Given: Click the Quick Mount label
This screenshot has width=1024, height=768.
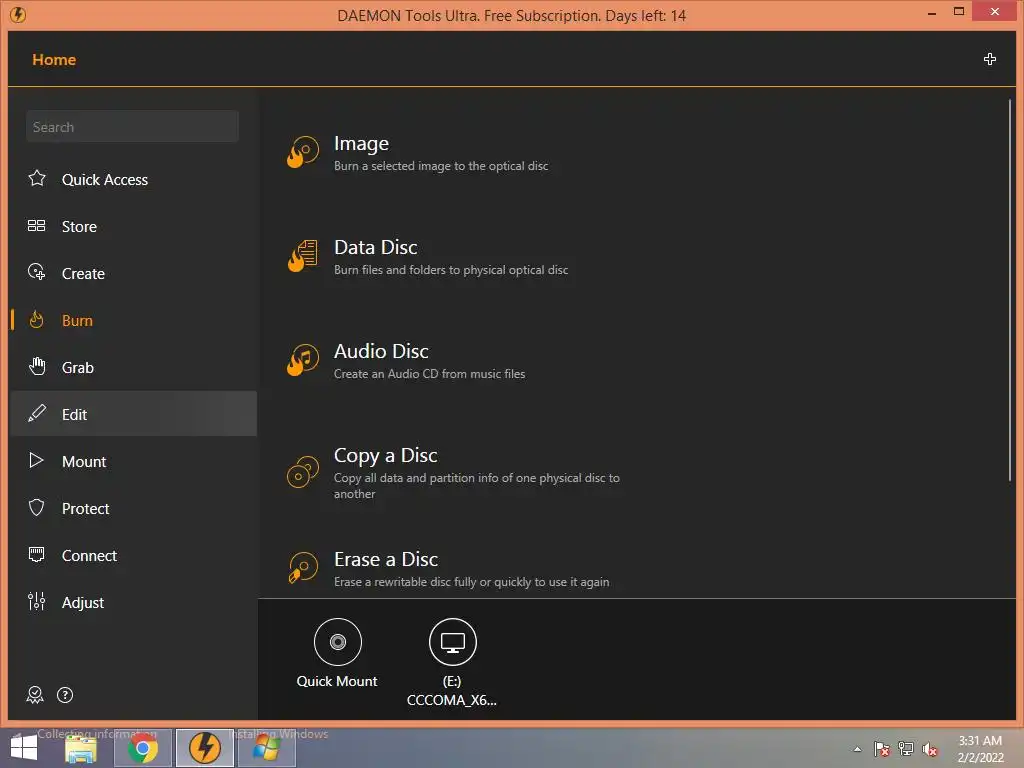Looking at the screenshot, I should click(x=337, y=681).
